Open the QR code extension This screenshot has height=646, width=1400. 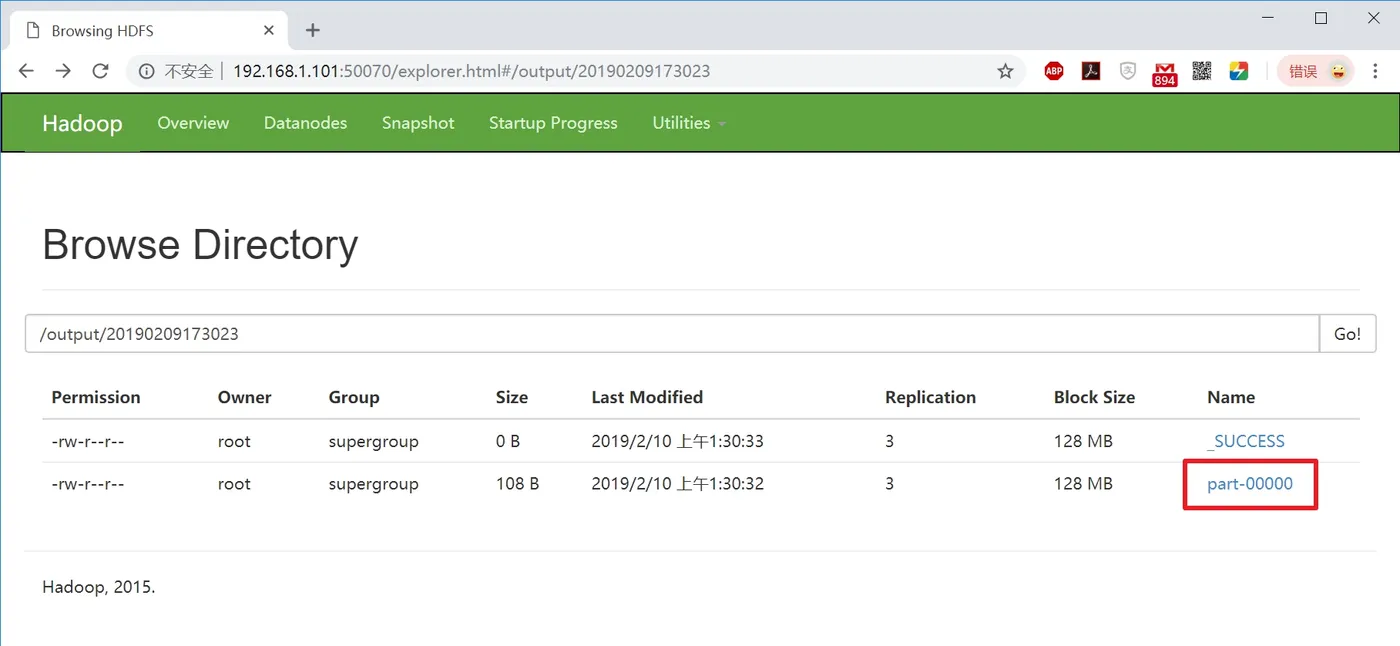[x=1202, y=71]
